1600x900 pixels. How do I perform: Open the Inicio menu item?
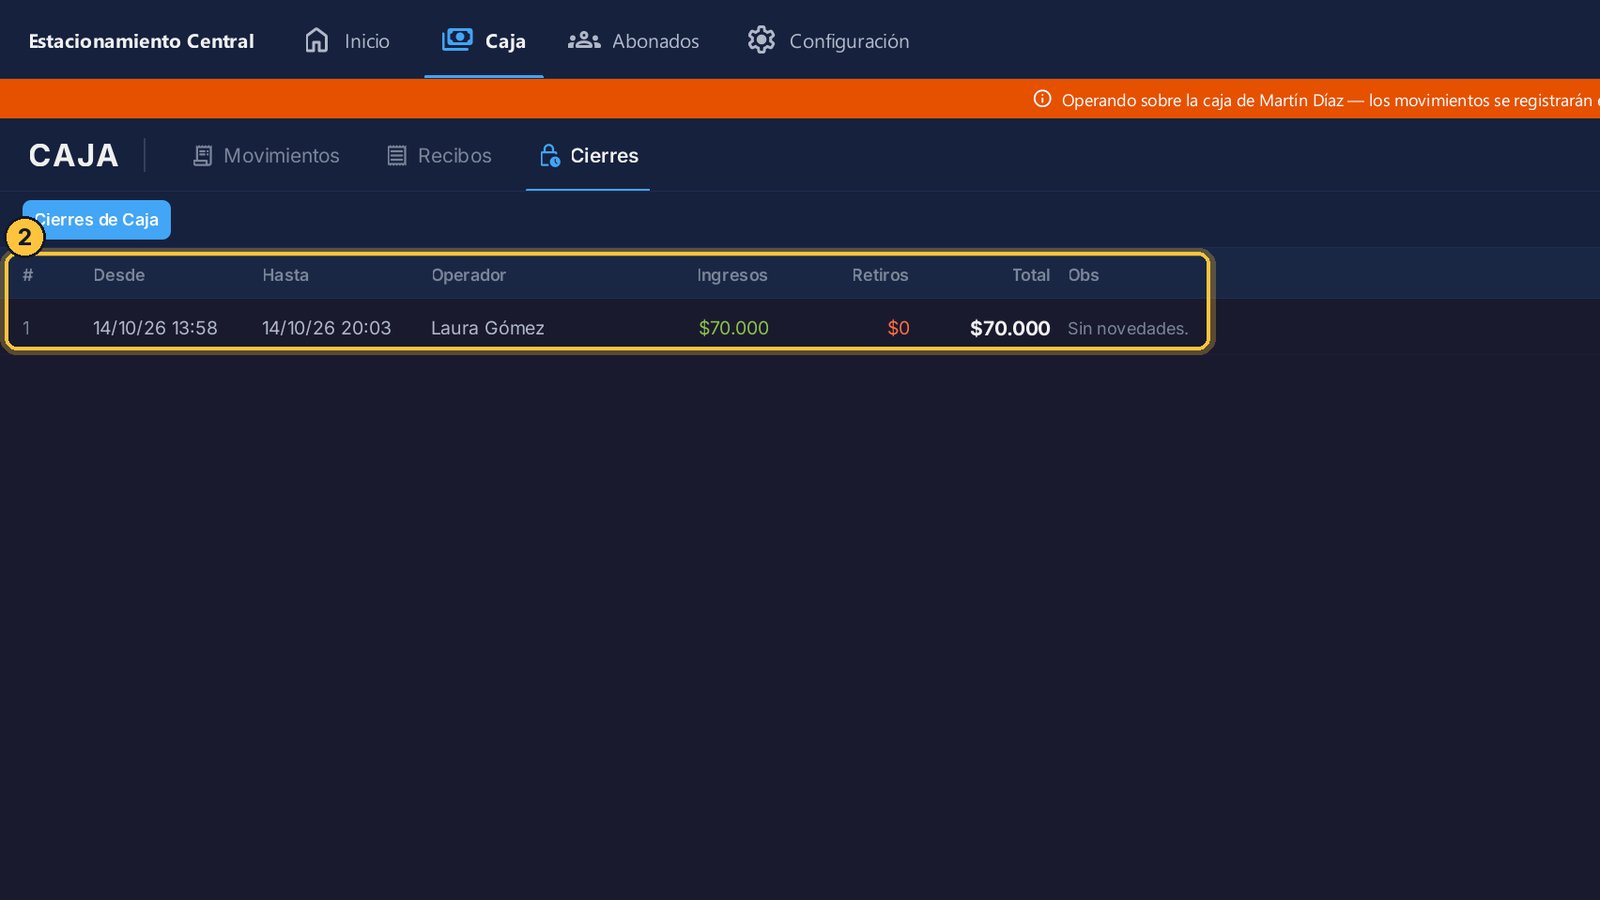[x=367, y=41]
